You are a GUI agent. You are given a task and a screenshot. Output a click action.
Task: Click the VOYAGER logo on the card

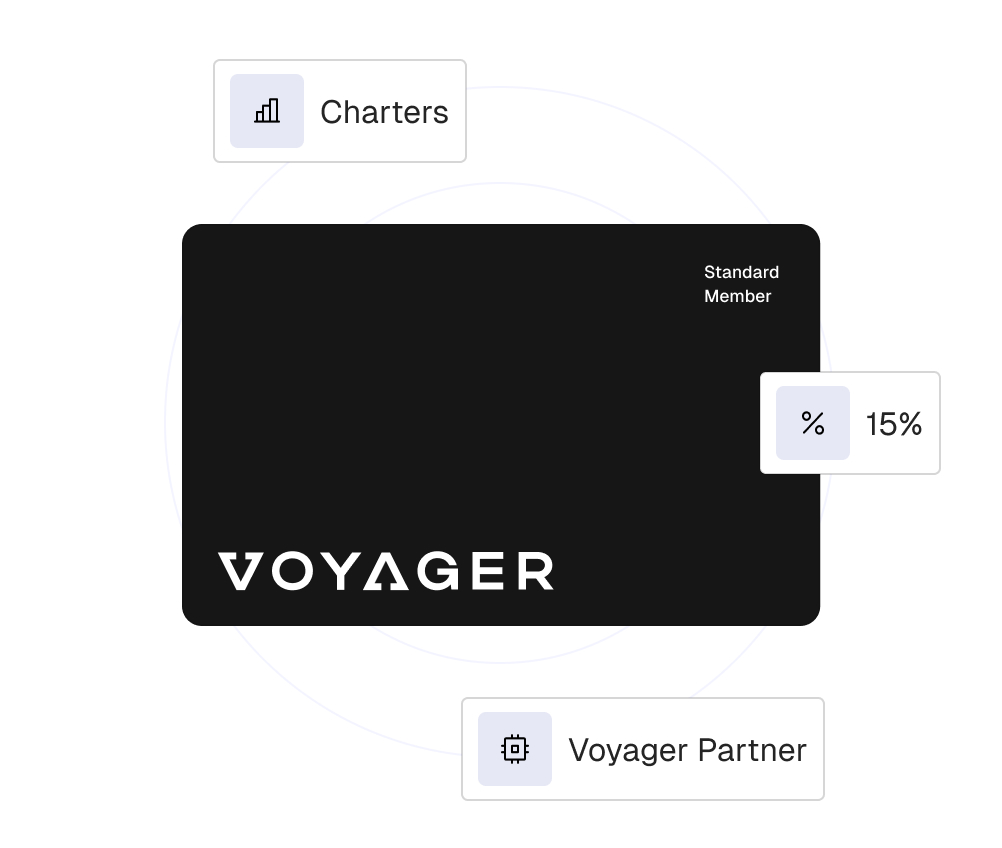385,571
